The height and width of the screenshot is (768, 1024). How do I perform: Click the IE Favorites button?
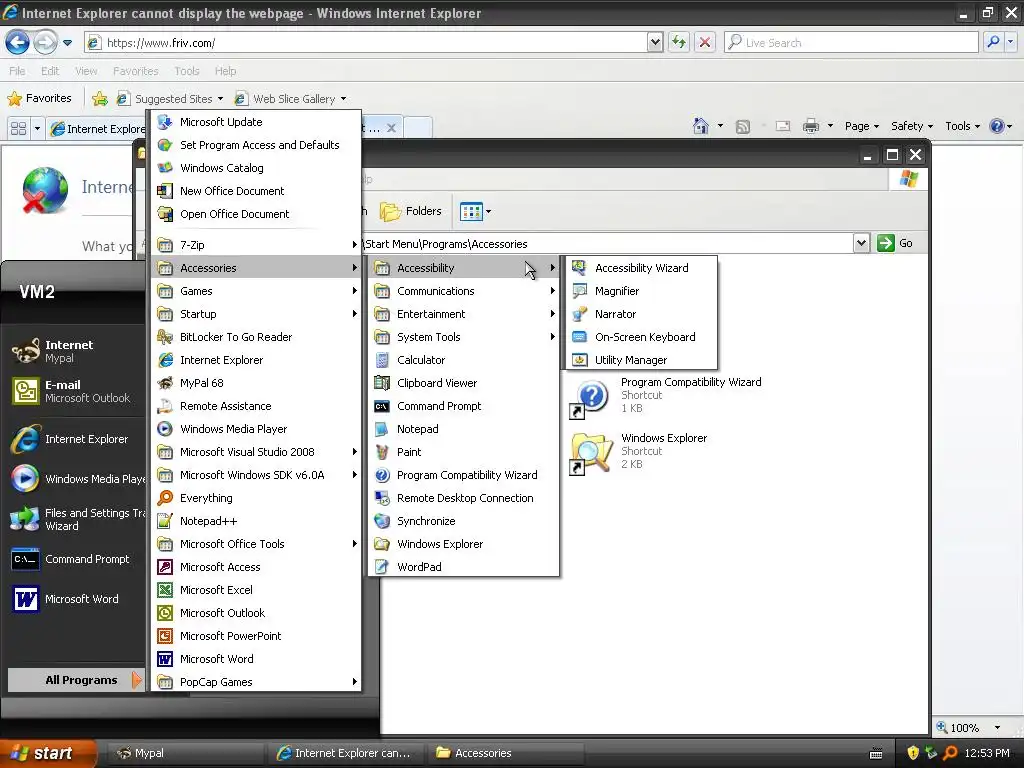tap(39, 98)
